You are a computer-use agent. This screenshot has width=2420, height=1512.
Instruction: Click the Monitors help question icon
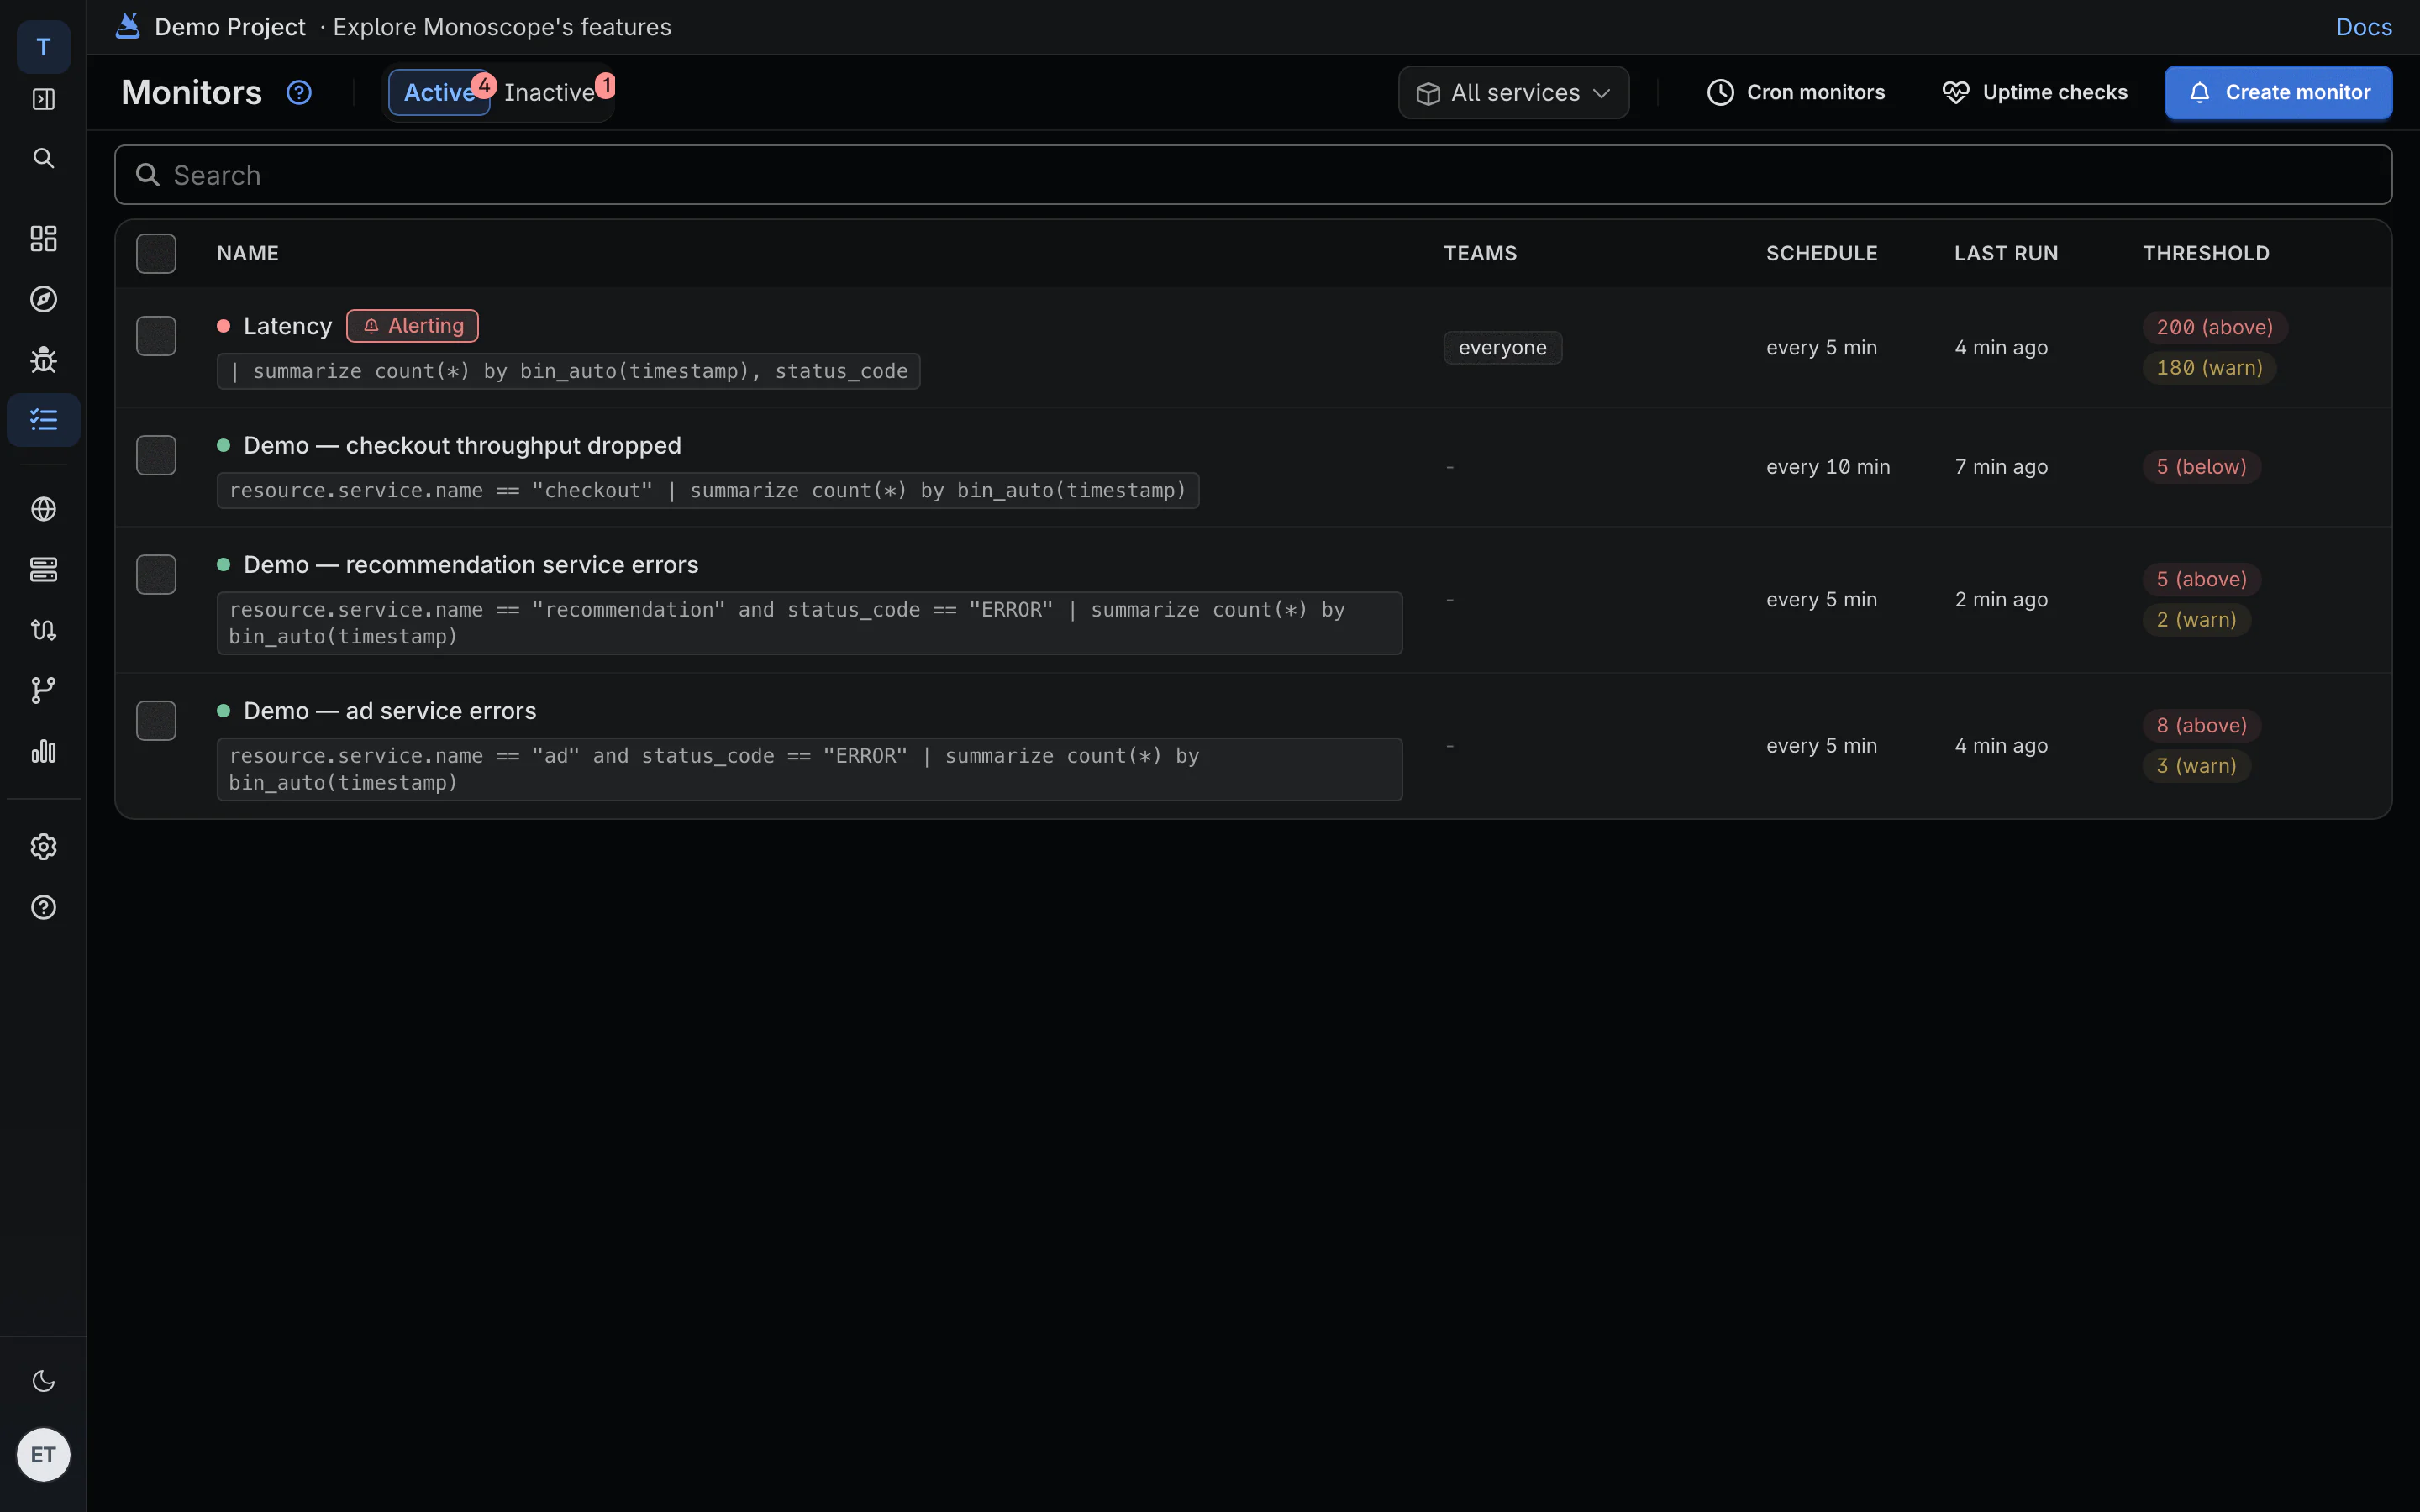coord(299,92)
